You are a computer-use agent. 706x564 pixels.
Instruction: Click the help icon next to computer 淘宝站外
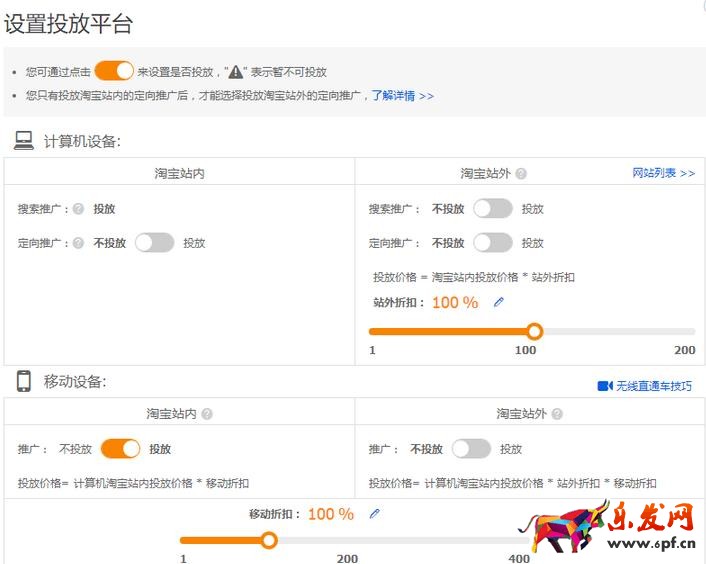521,174
